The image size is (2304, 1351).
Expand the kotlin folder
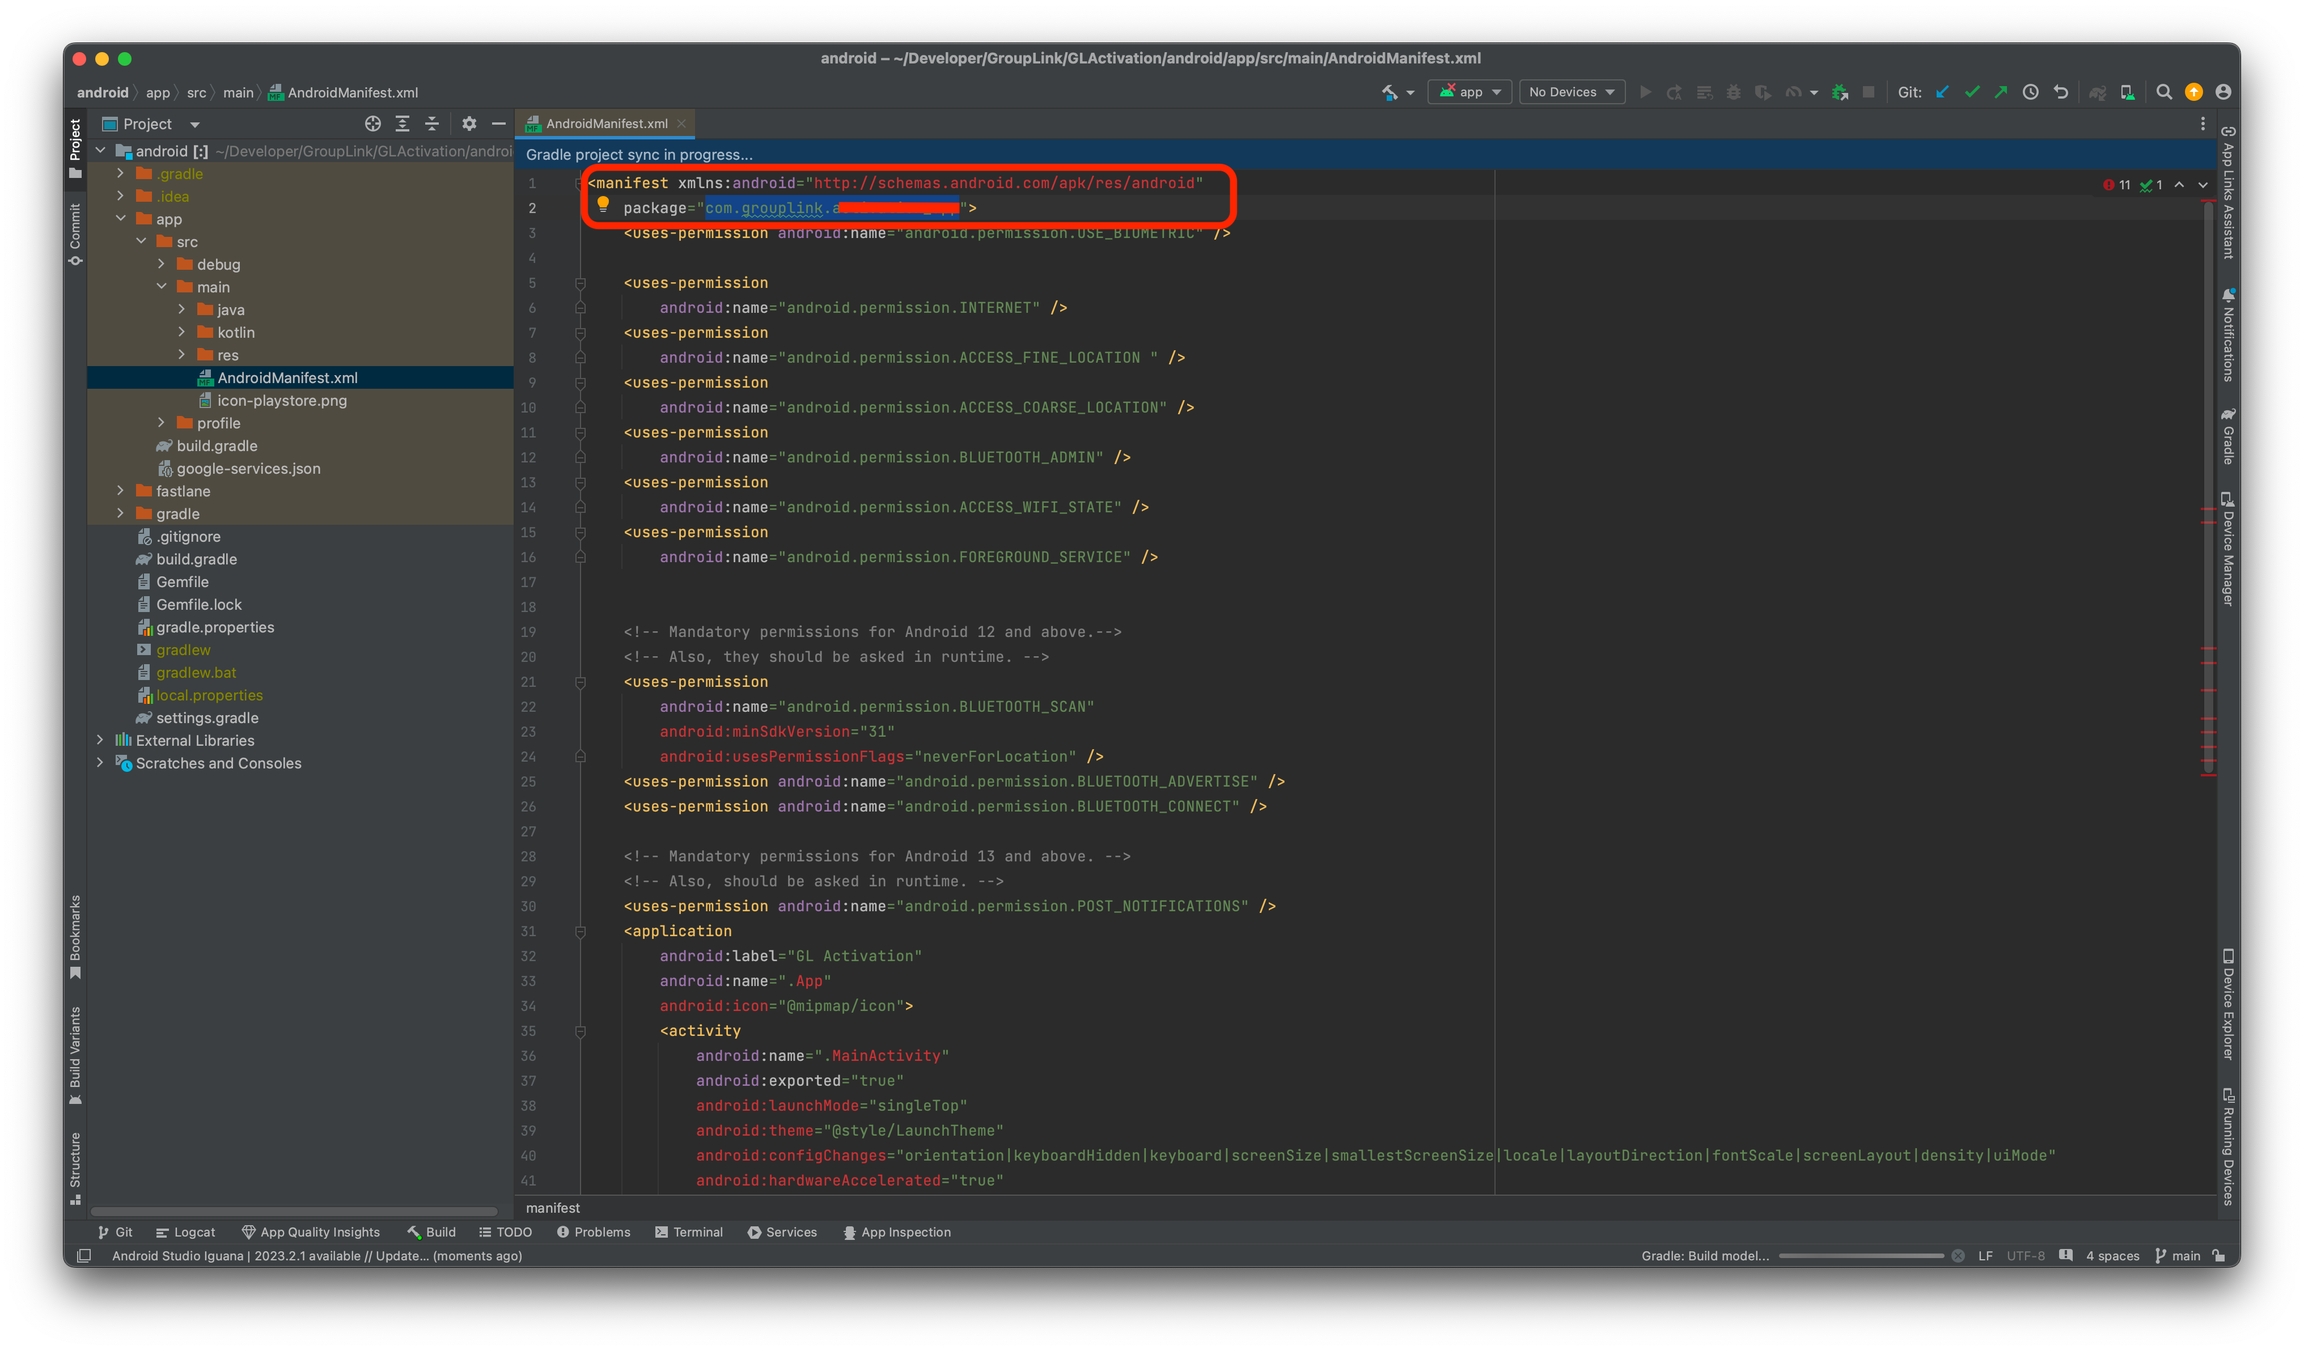point(182,332)
